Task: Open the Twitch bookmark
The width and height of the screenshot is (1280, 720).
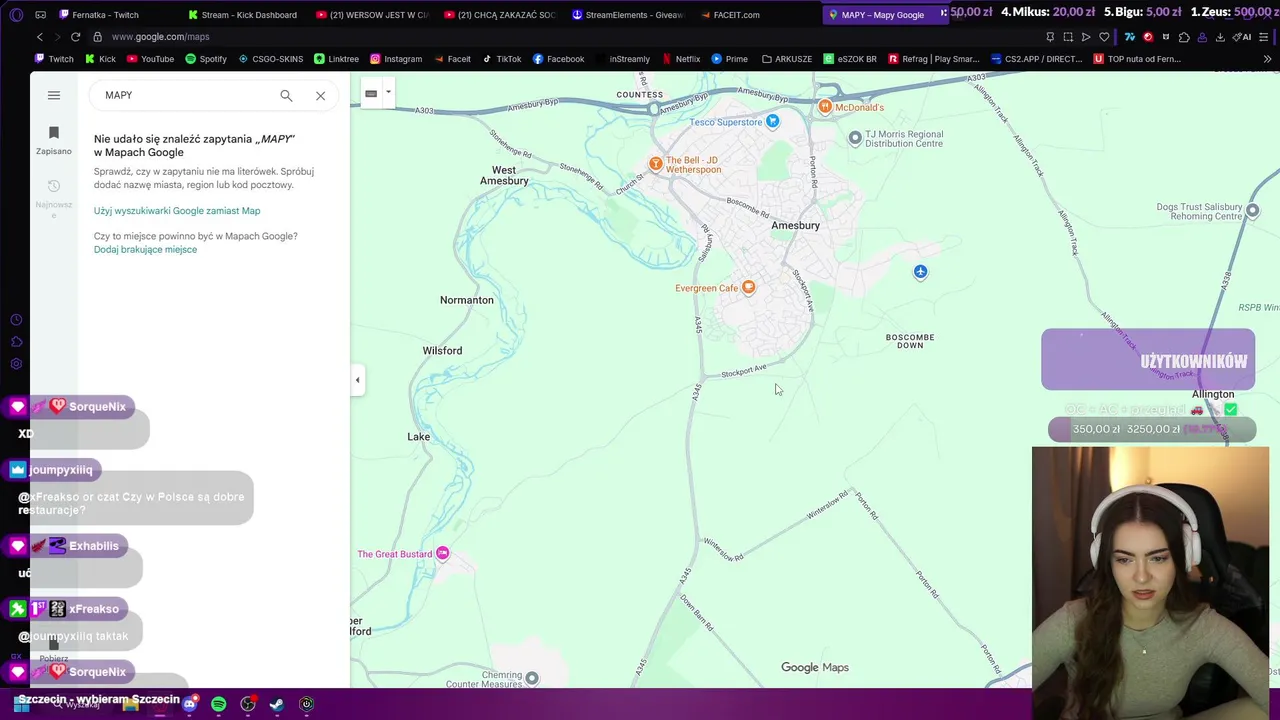Action: click(54, 59)
